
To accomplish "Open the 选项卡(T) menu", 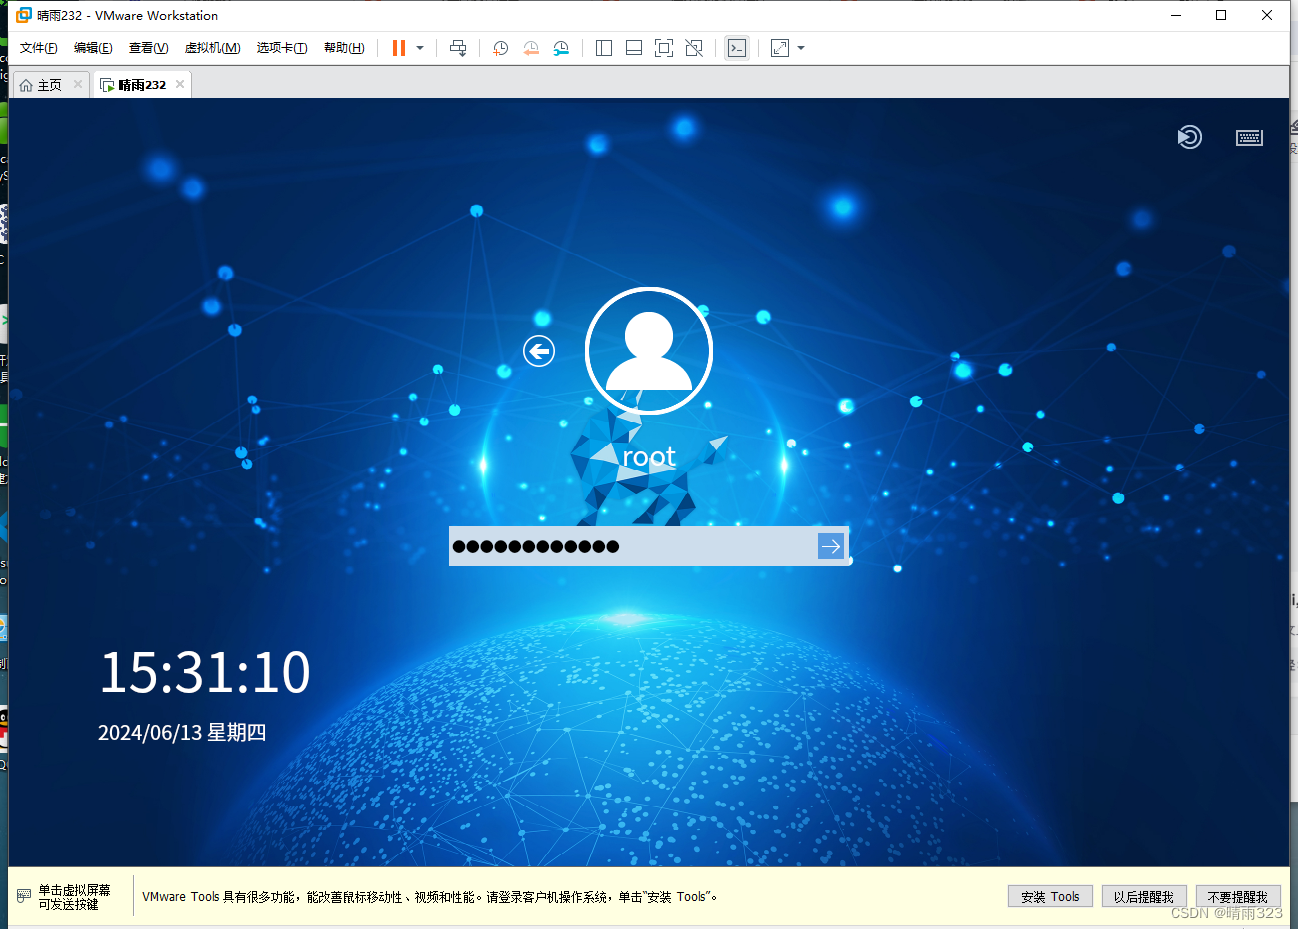I will coord(282,48).
